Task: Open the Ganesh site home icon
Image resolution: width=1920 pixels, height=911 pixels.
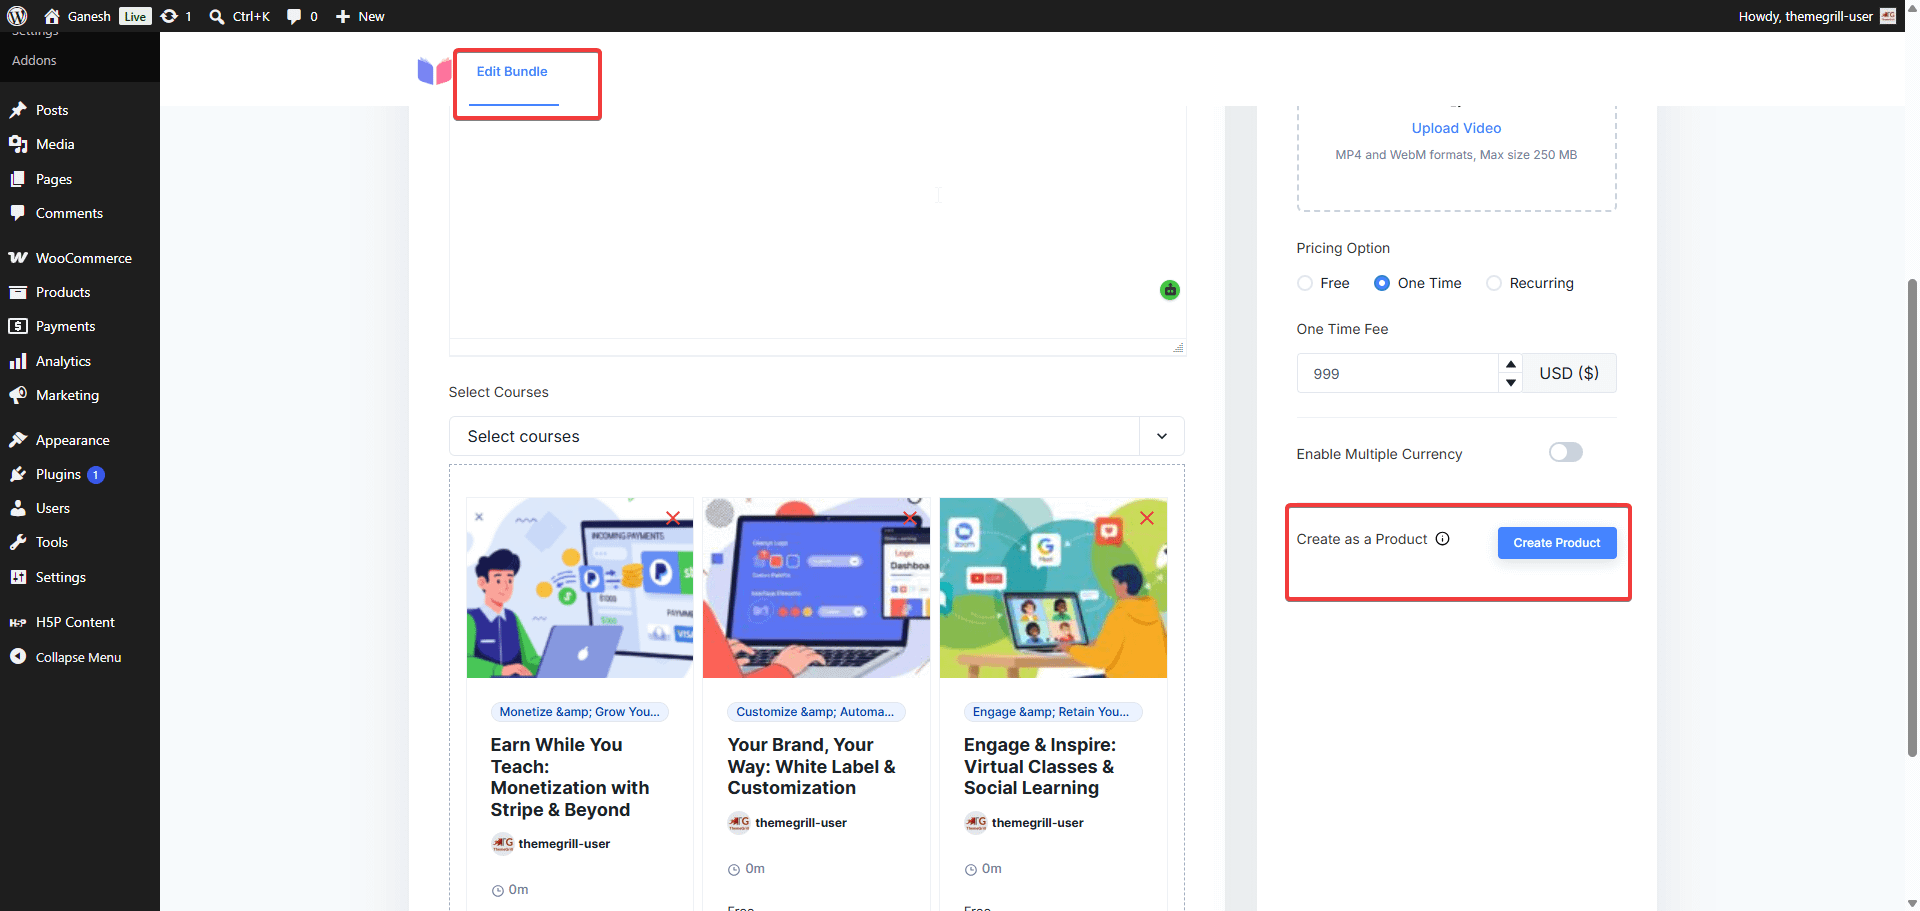Action: coord(52,16)
